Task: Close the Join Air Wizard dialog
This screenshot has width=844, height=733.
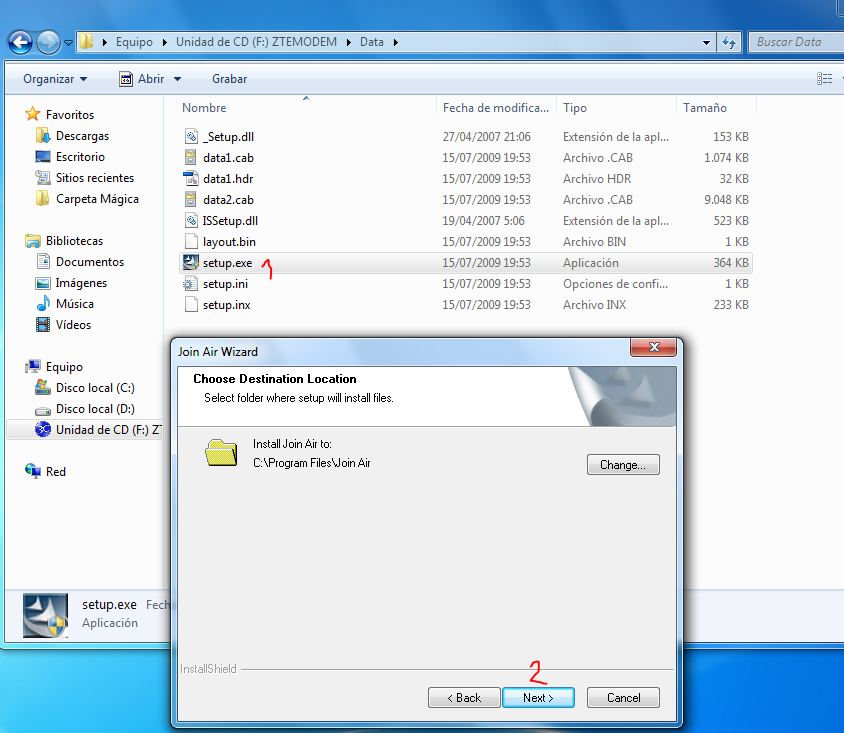Action: pos(653,347)
